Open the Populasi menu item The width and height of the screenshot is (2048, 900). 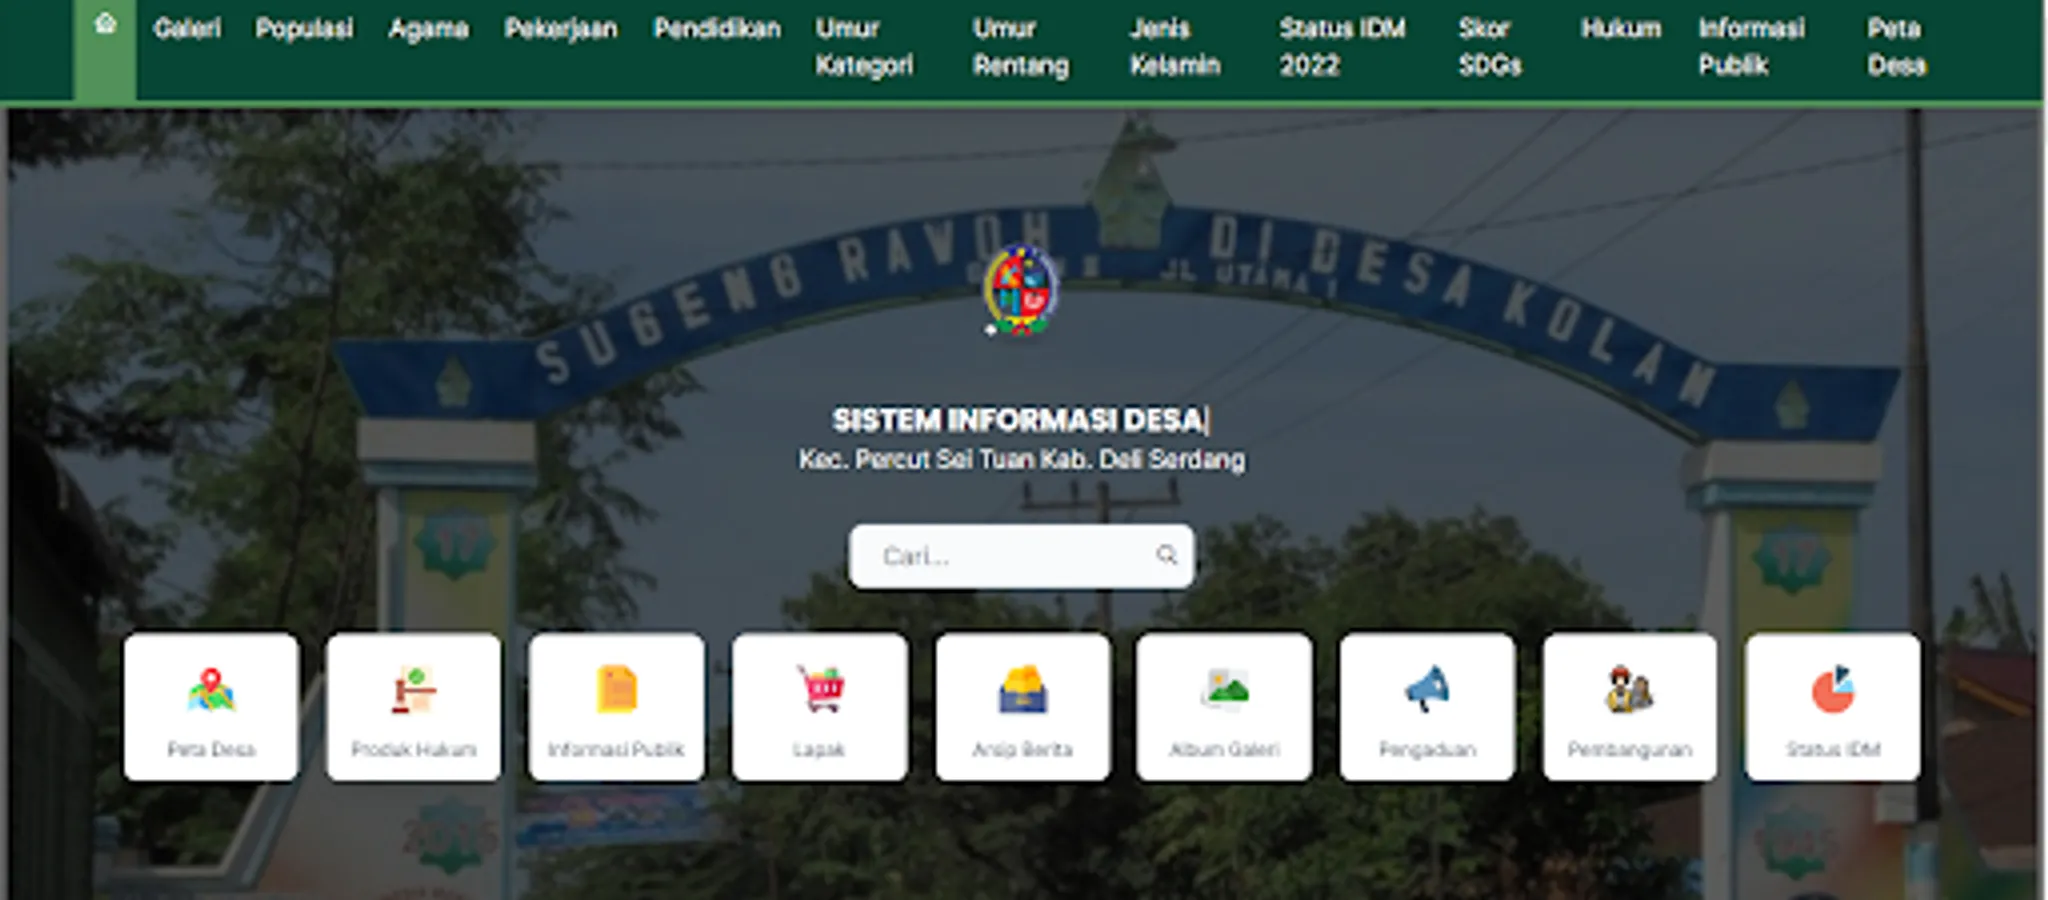304,28
